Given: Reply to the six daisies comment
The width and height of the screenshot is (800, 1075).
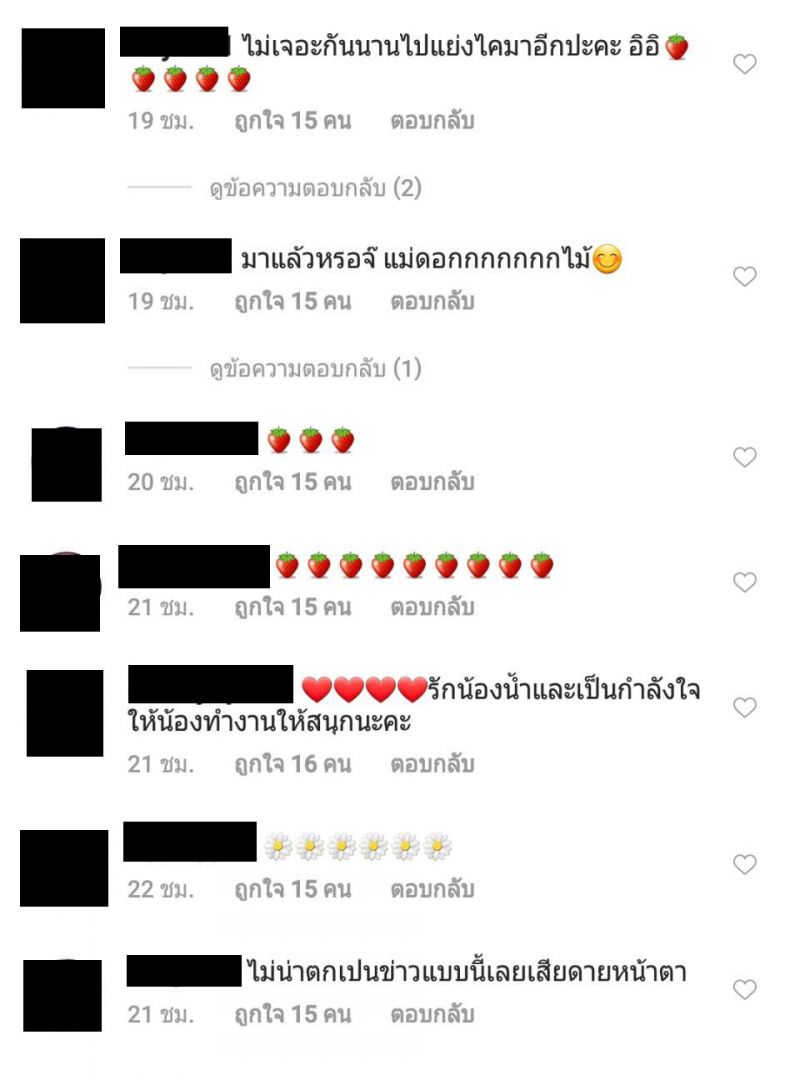Looking at the screenshot, I should [x=433, y=889].
